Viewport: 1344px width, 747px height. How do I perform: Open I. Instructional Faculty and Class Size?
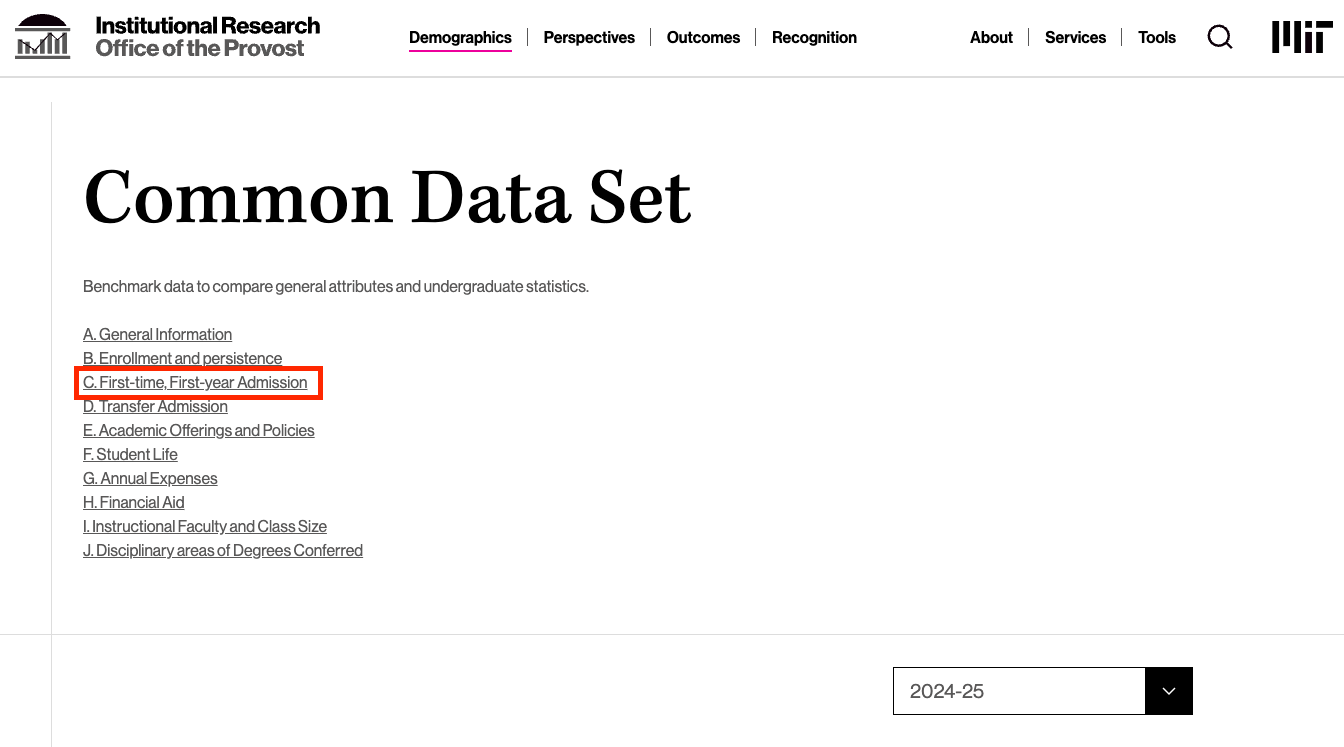(204, 526)
